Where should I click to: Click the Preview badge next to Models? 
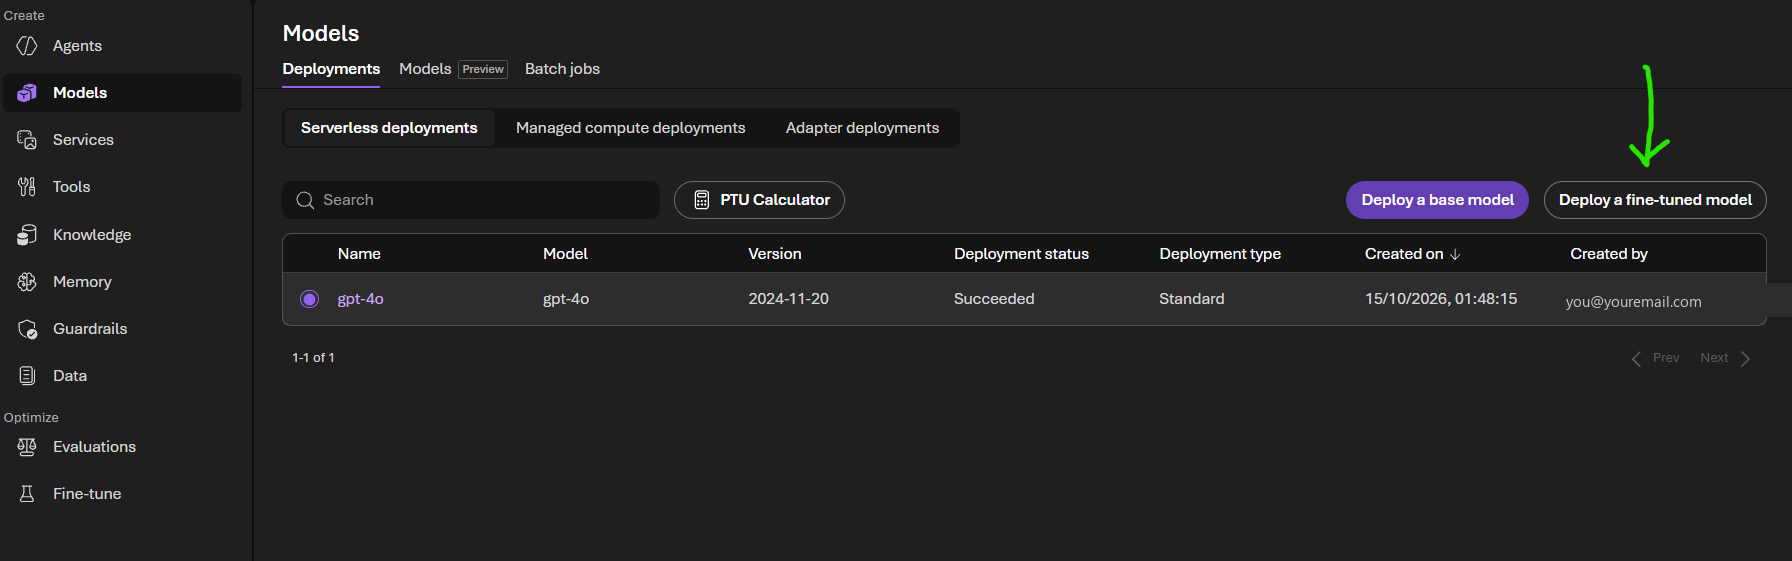coord(483,69)
